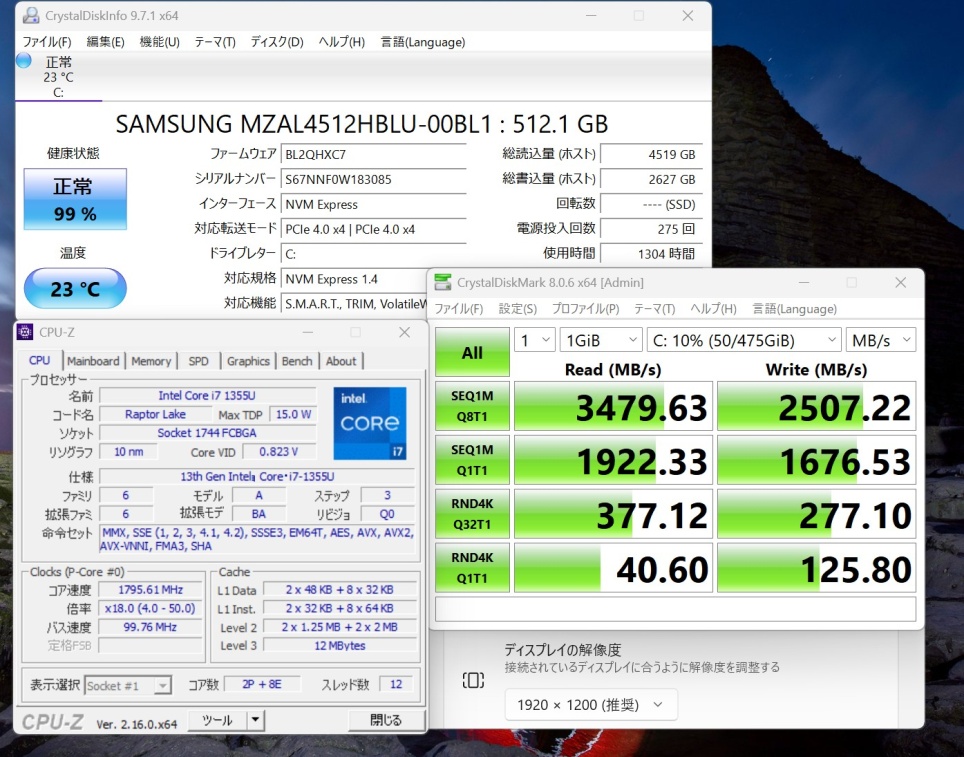Click the blue disk status orb for C:
The height and width of the screenshot is (757, 964).
pos(24,61)
